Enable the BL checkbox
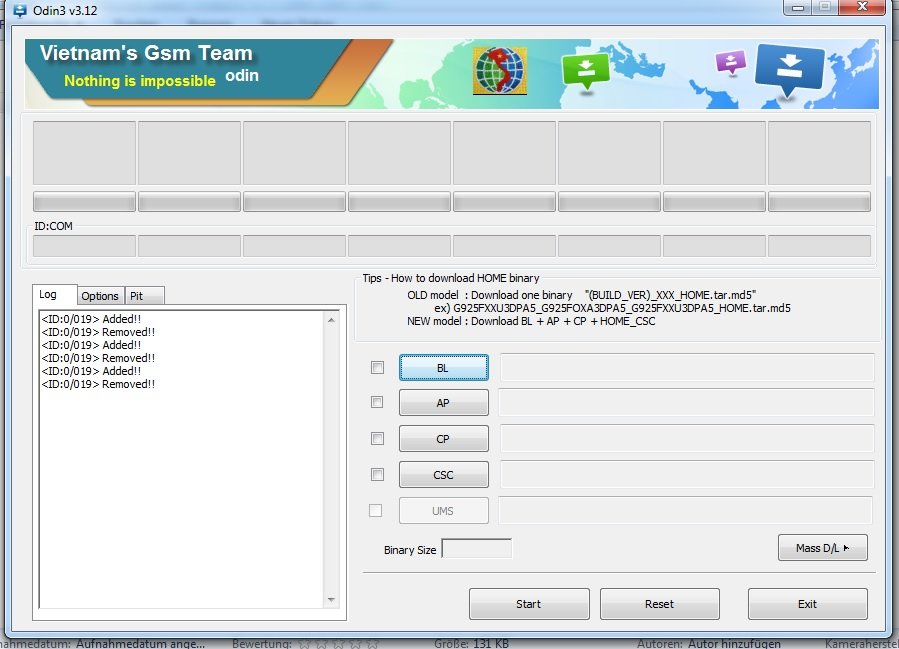 377,367
